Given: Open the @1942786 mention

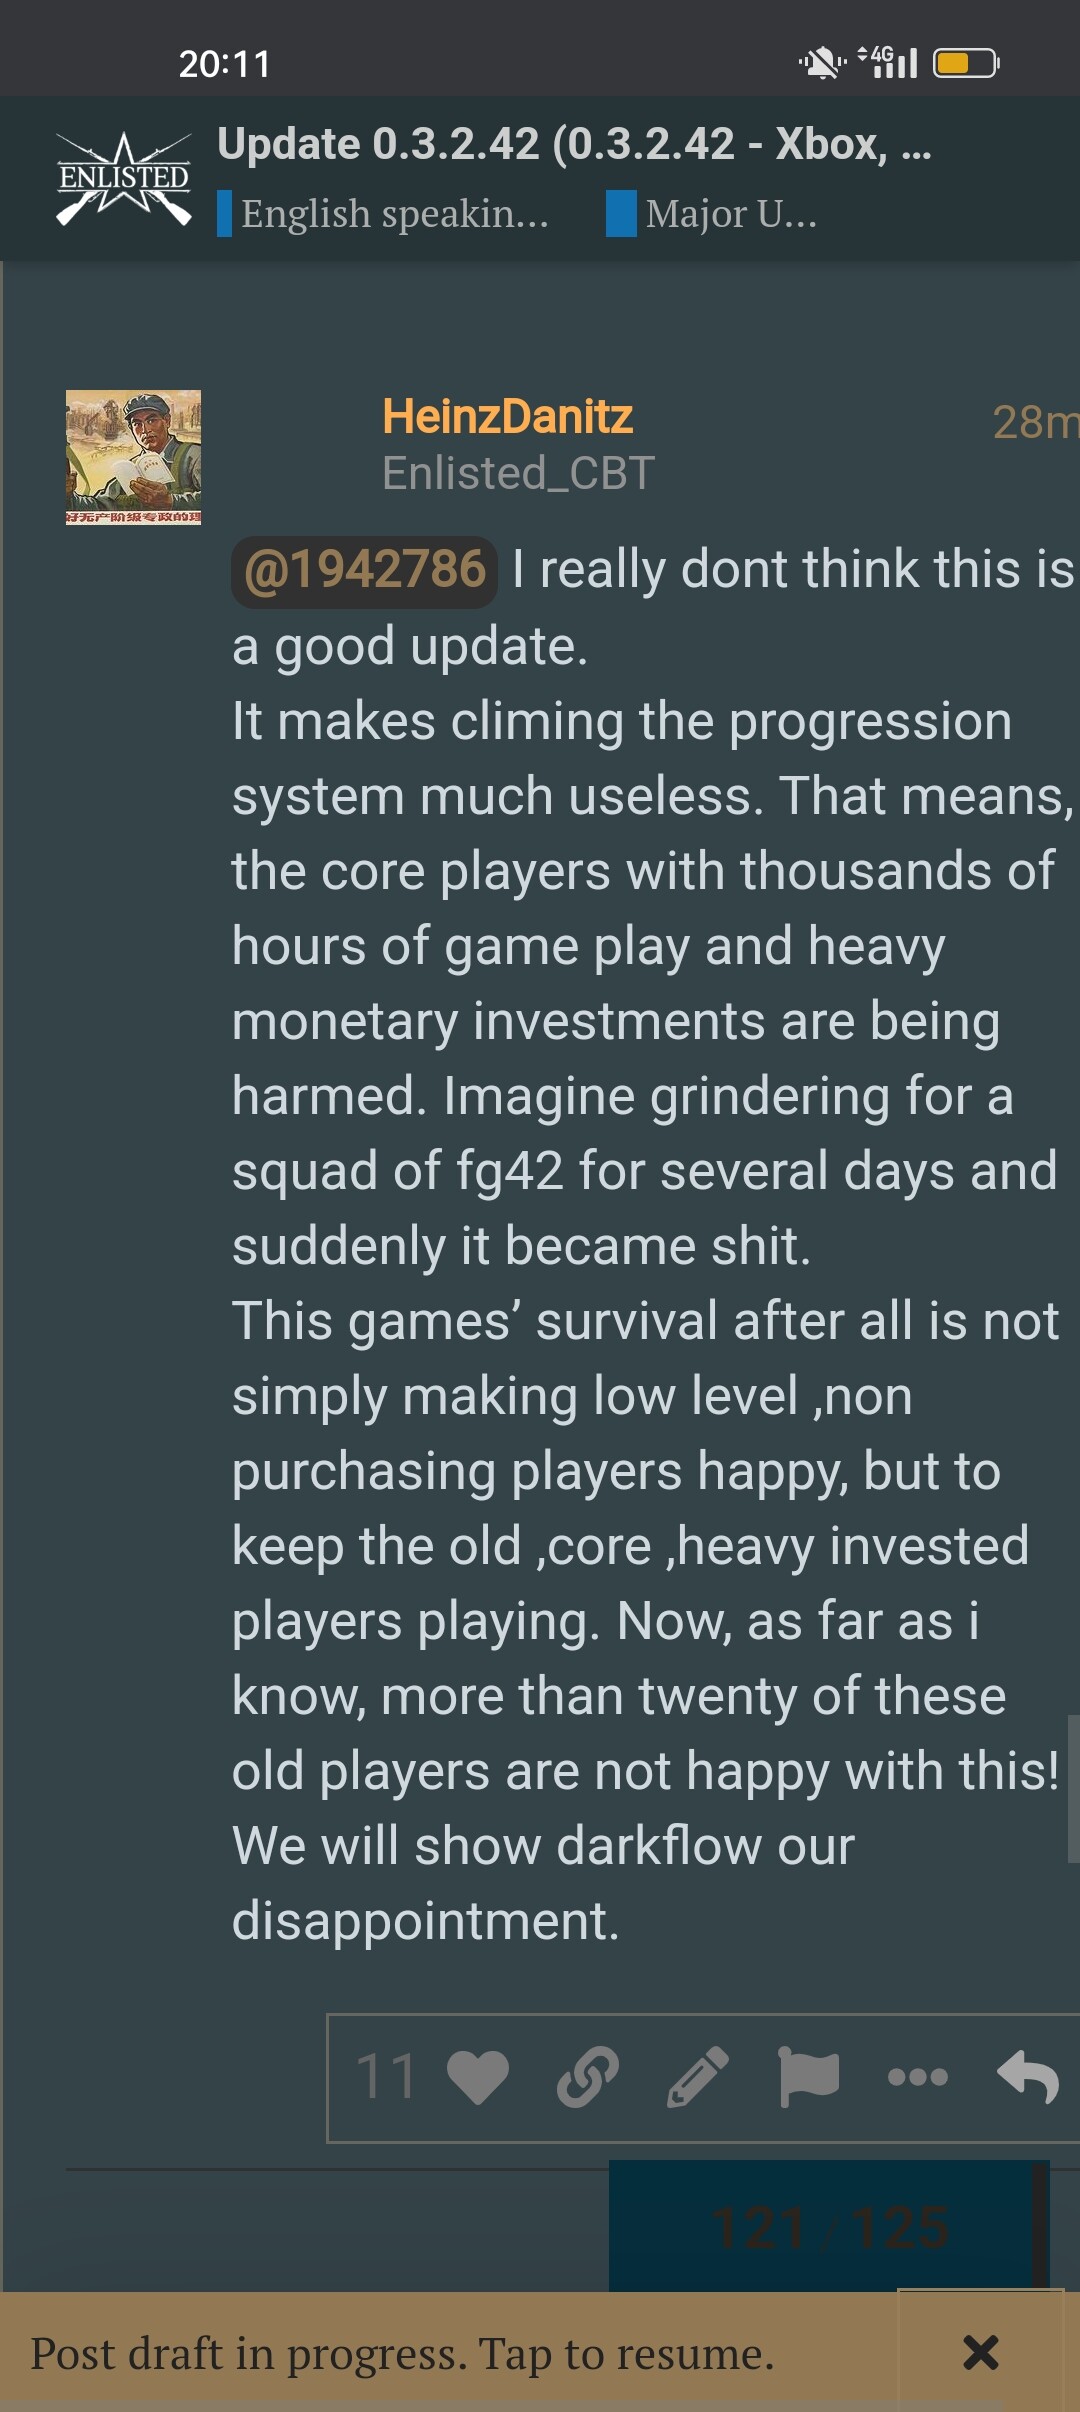Looking at the screenshot, I should [x=365, y=570].
